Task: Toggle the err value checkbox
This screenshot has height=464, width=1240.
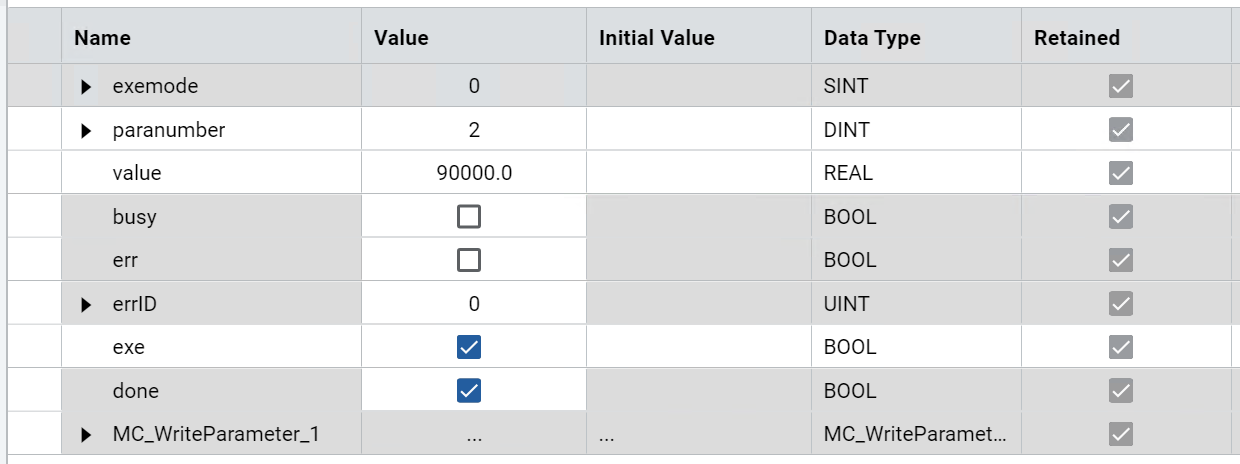Action: tap(468, 260)
